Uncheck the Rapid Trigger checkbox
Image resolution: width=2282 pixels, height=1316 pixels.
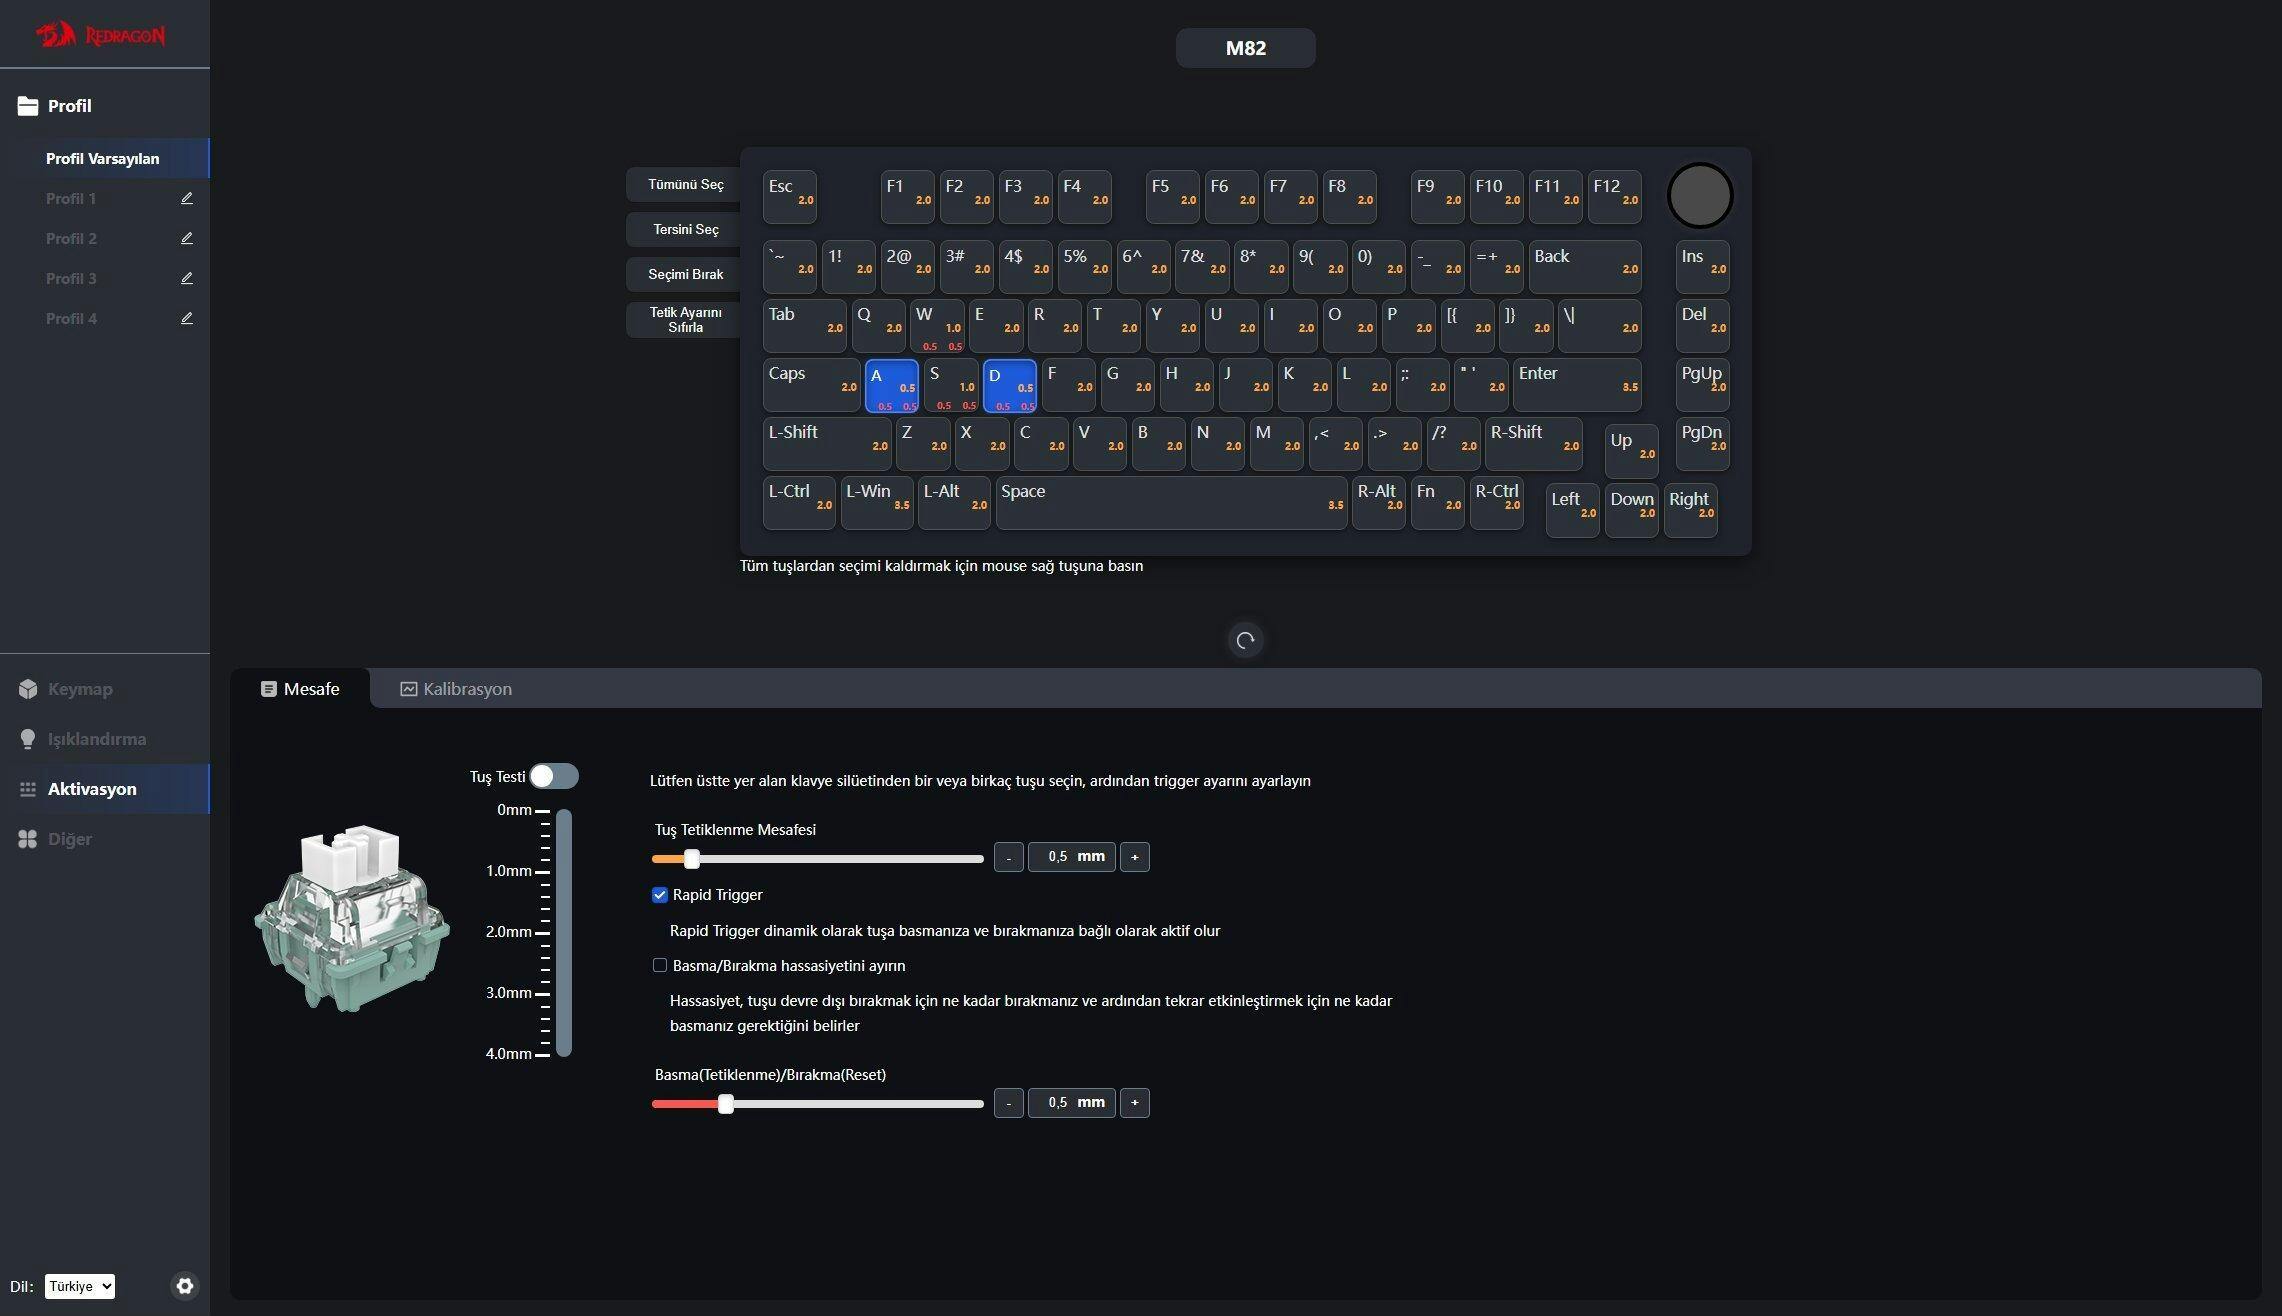(x=660, y=895)
